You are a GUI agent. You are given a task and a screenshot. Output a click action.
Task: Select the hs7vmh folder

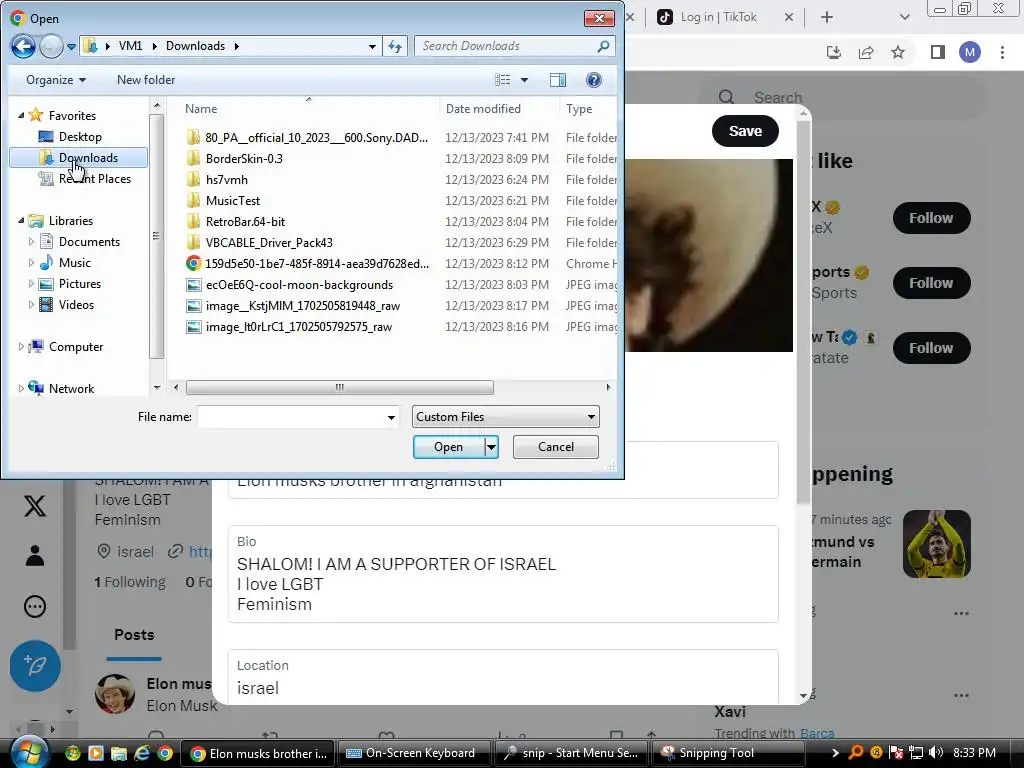(226, 180)
